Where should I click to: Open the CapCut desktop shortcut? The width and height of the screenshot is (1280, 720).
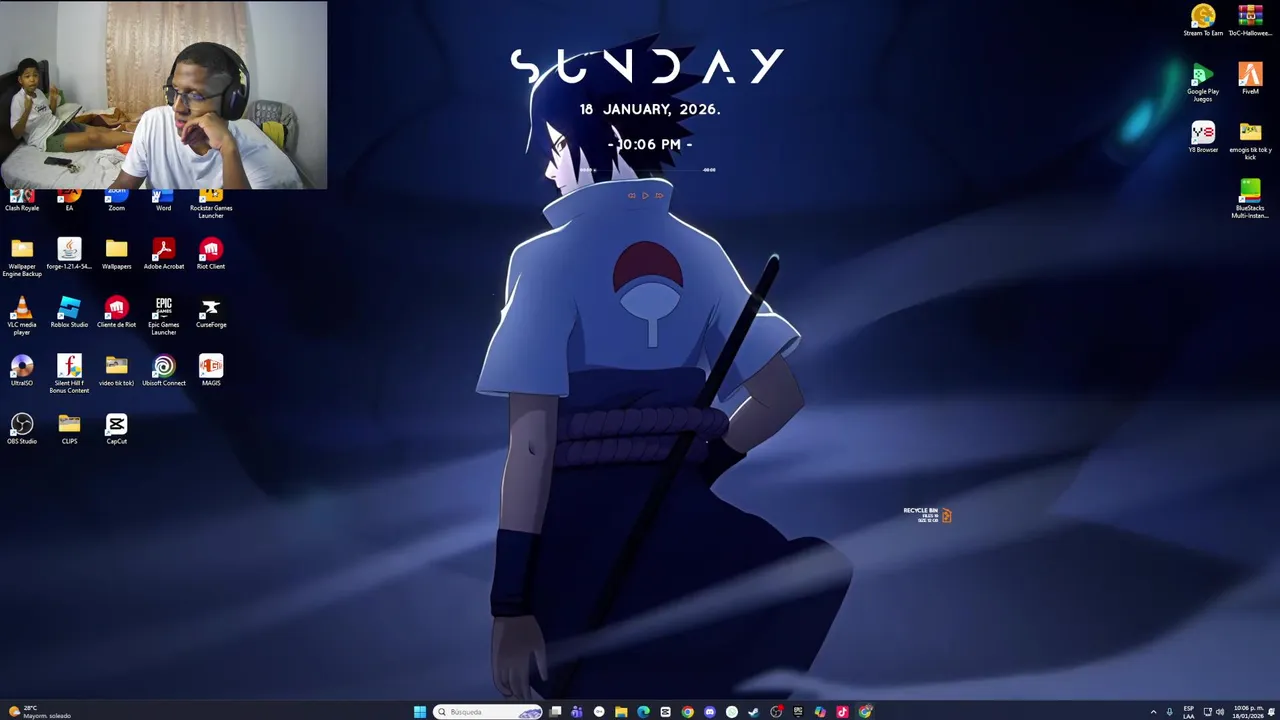point(116,428)
